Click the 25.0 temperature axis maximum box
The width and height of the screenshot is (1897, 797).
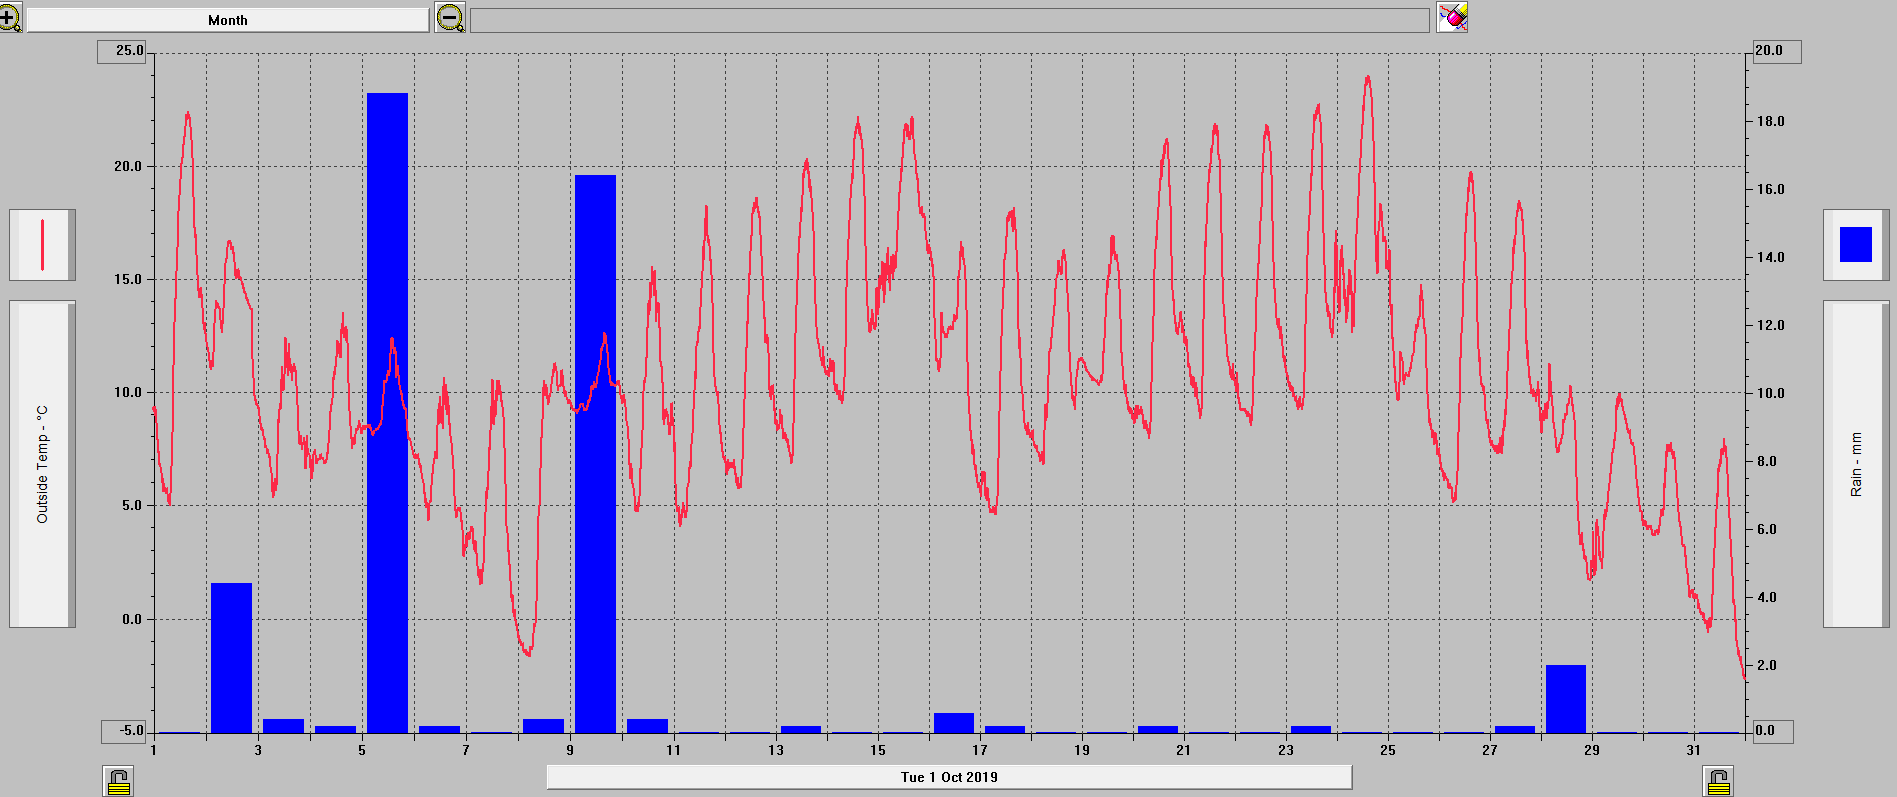click(122, 51)
